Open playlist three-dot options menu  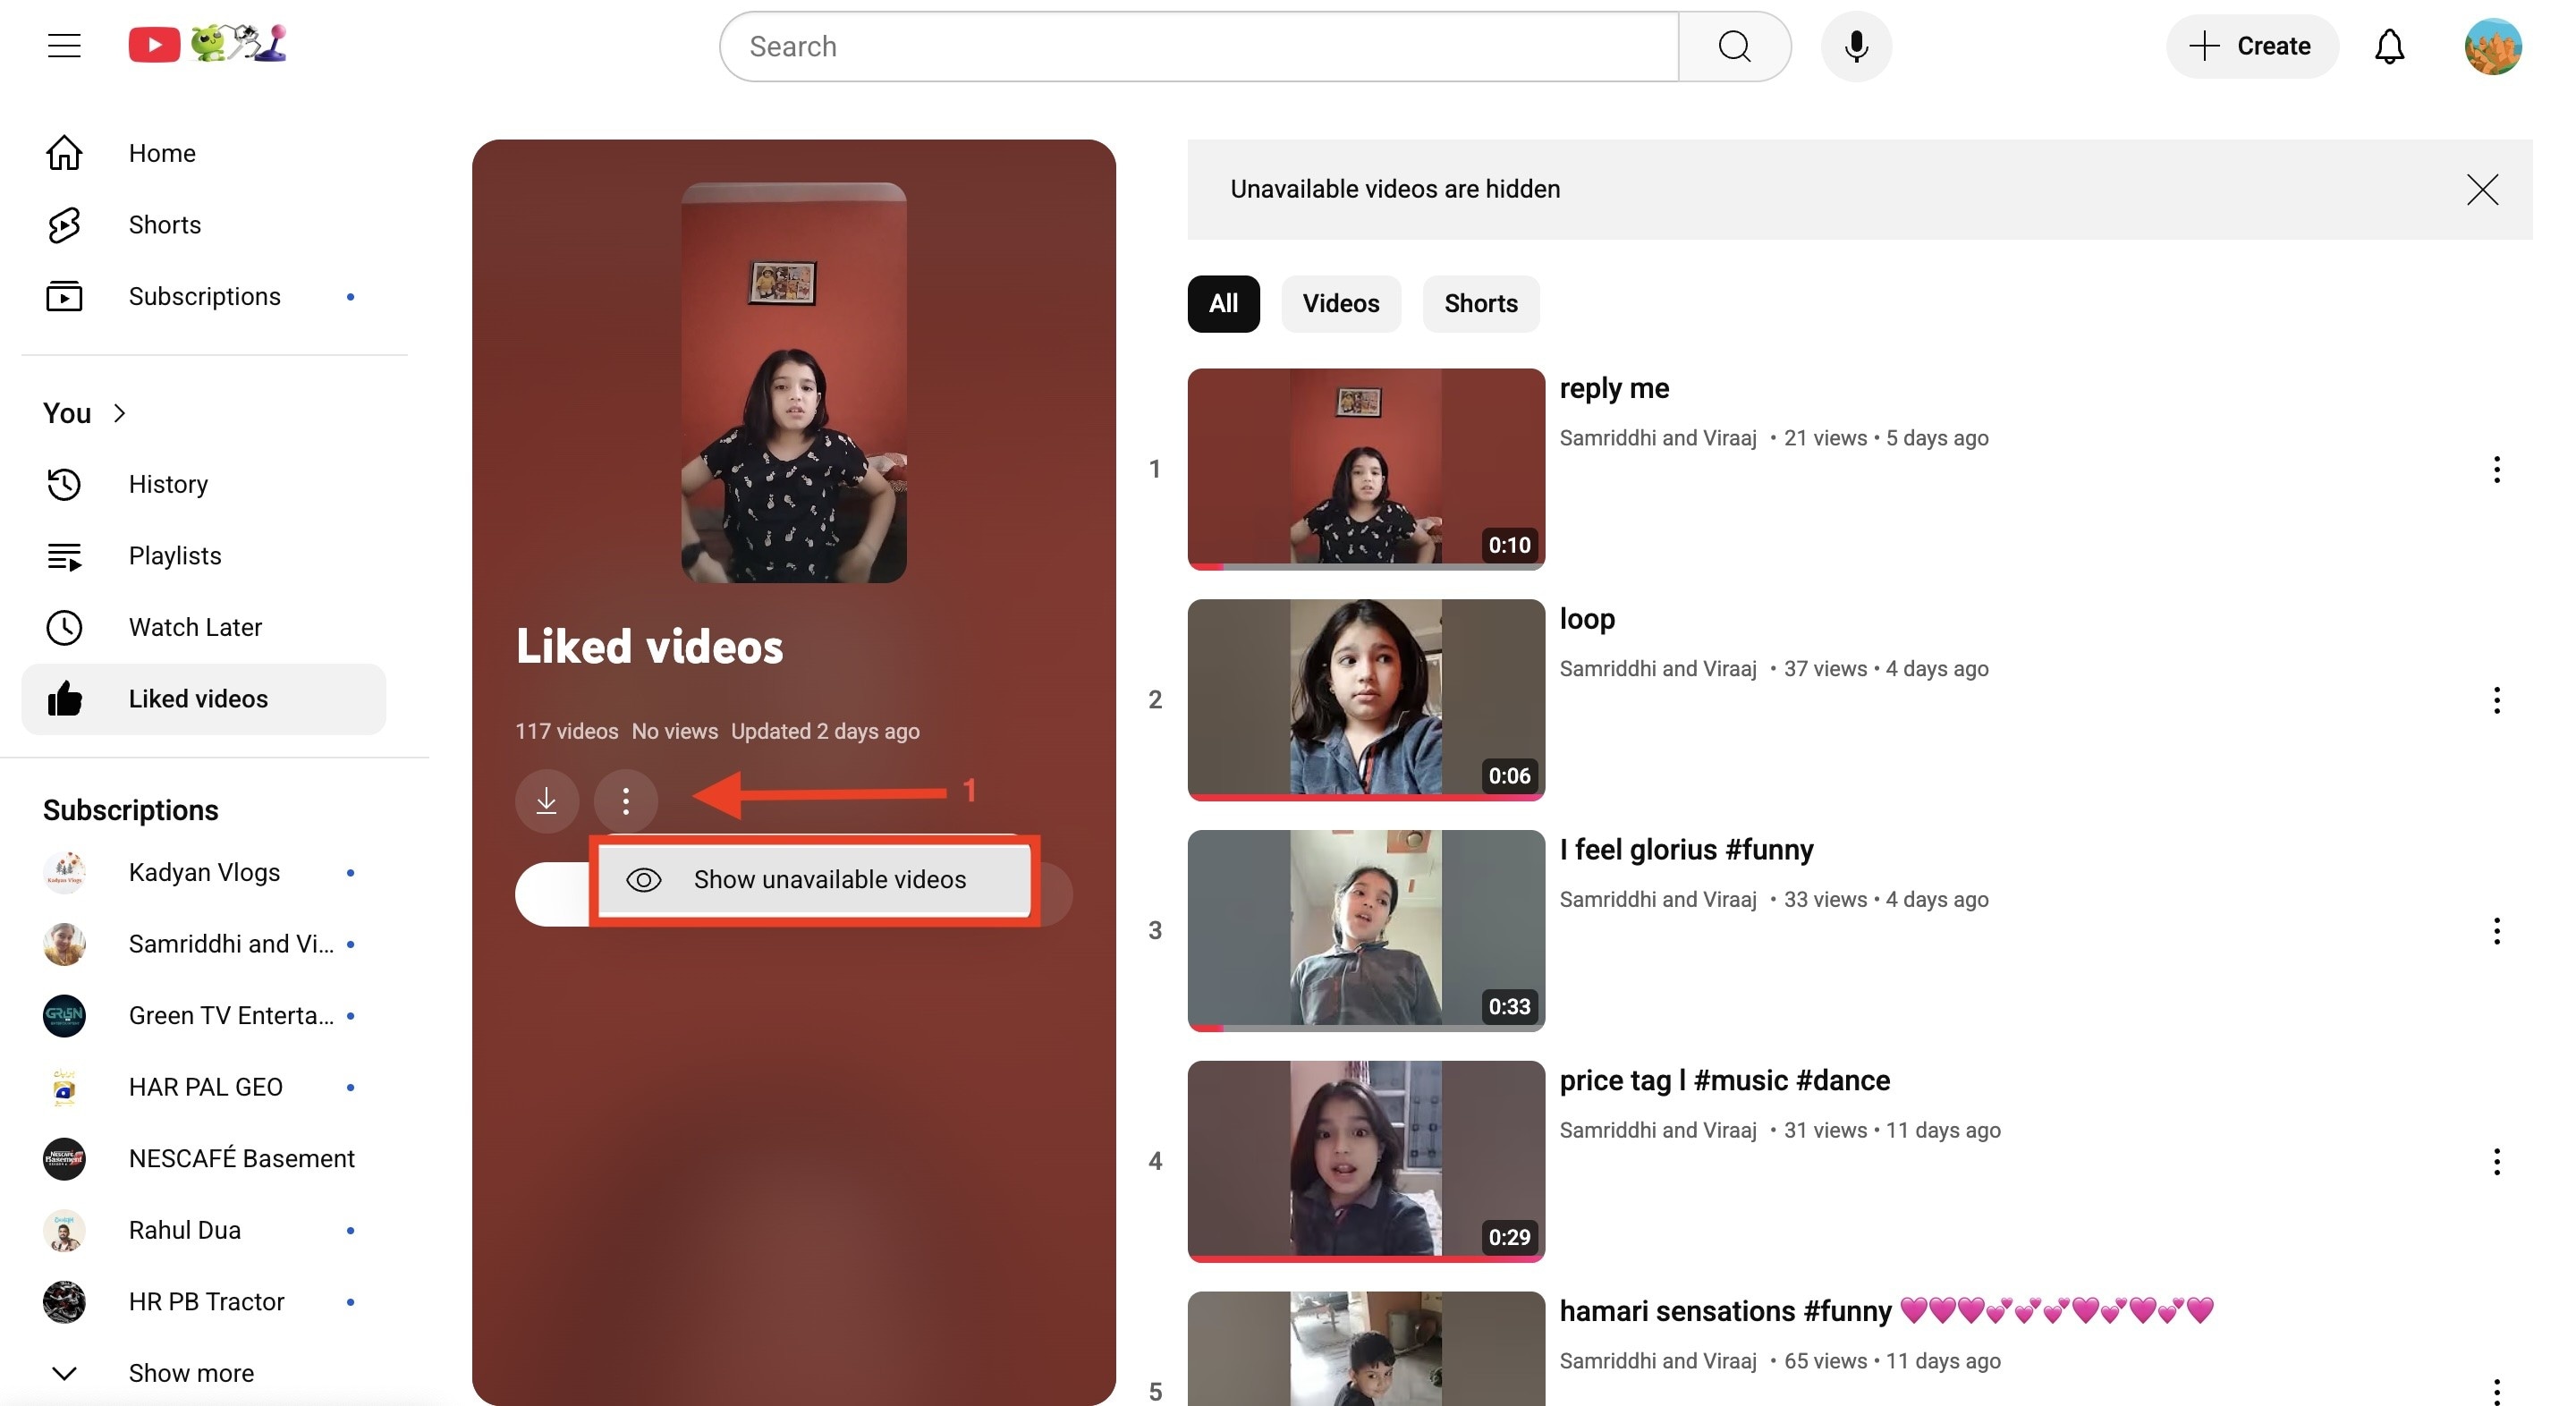tap(626, 801)
